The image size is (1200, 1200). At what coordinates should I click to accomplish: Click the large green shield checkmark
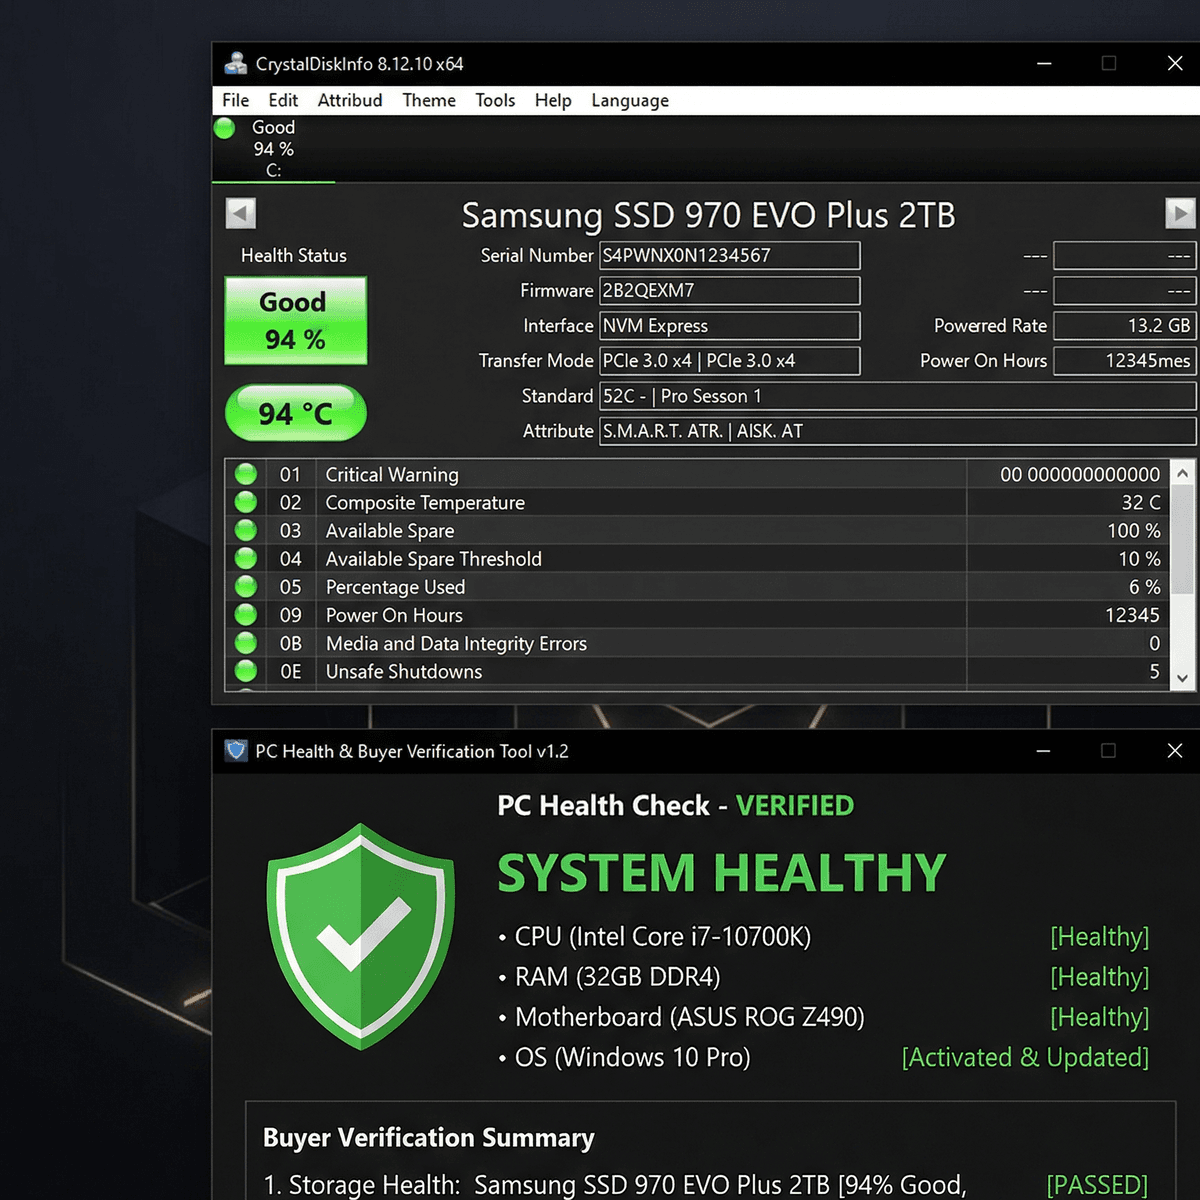click(x=361, y=936)
